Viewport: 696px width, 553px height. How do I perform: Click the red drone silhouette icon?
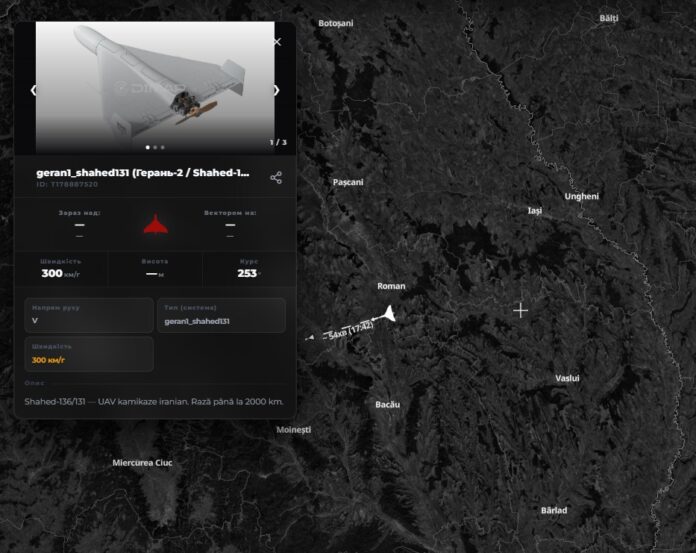point(155,224)
